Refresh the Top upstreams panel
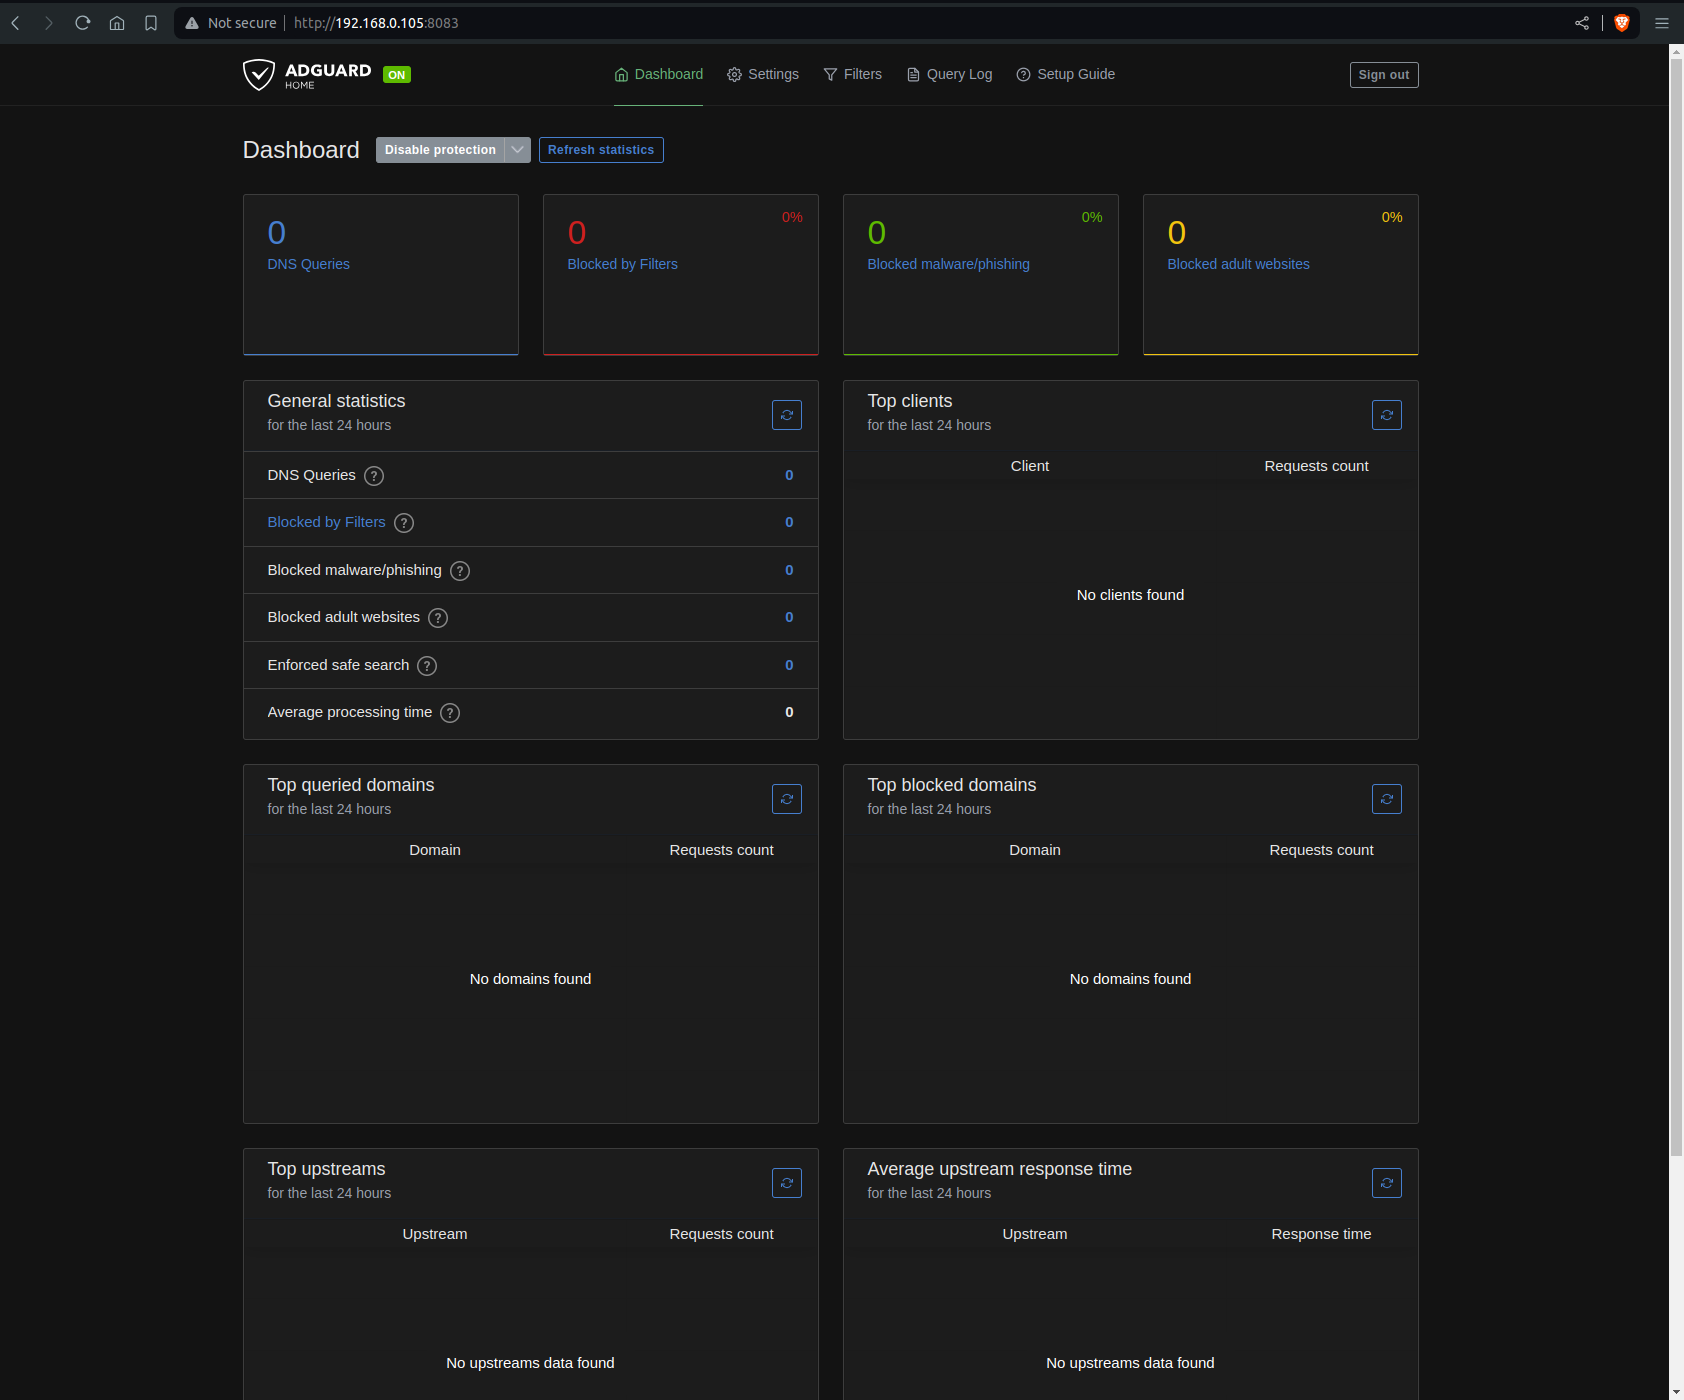1684x1400 pixels. (786, 1183)
